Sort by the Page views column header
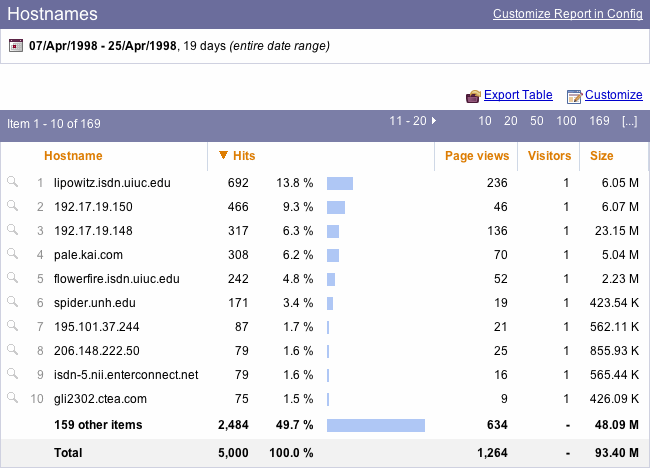Image resolution: width=650 pixels, height=468 pixels. [477, 156]
